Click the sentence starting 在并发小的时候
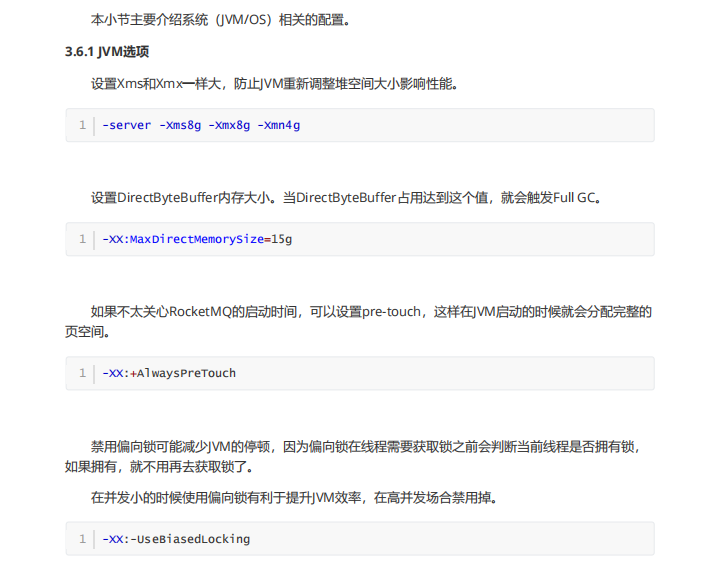Image resolution: width=709 pixels, height=579 pixels. [294, 498]
